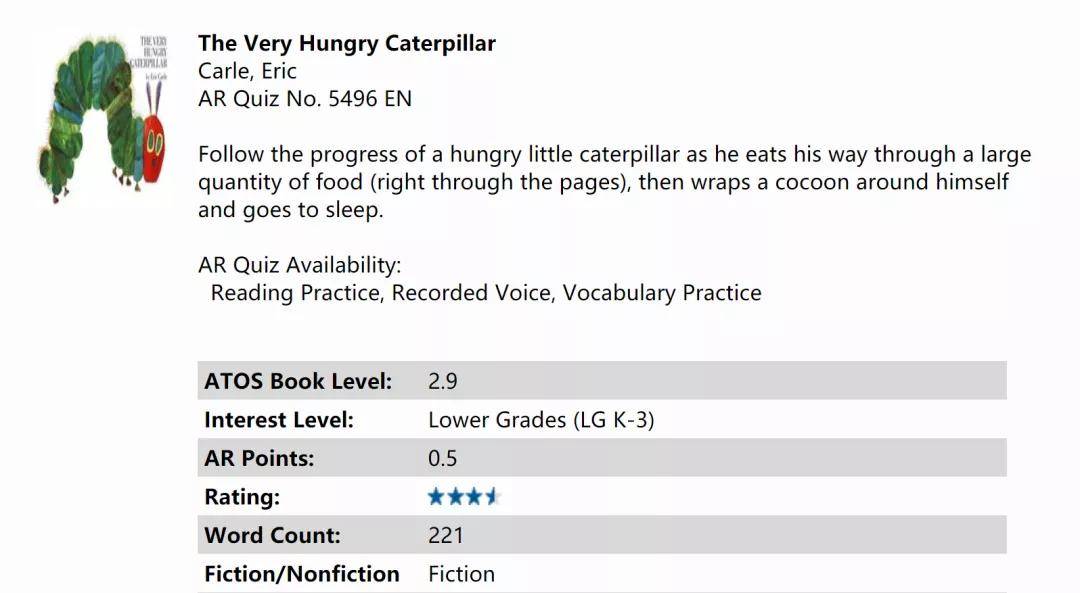Click the Reading Practice quiz type
The width and height of the screenshot is (1080, 593).
pyautogui.click(x=295, y=293)
